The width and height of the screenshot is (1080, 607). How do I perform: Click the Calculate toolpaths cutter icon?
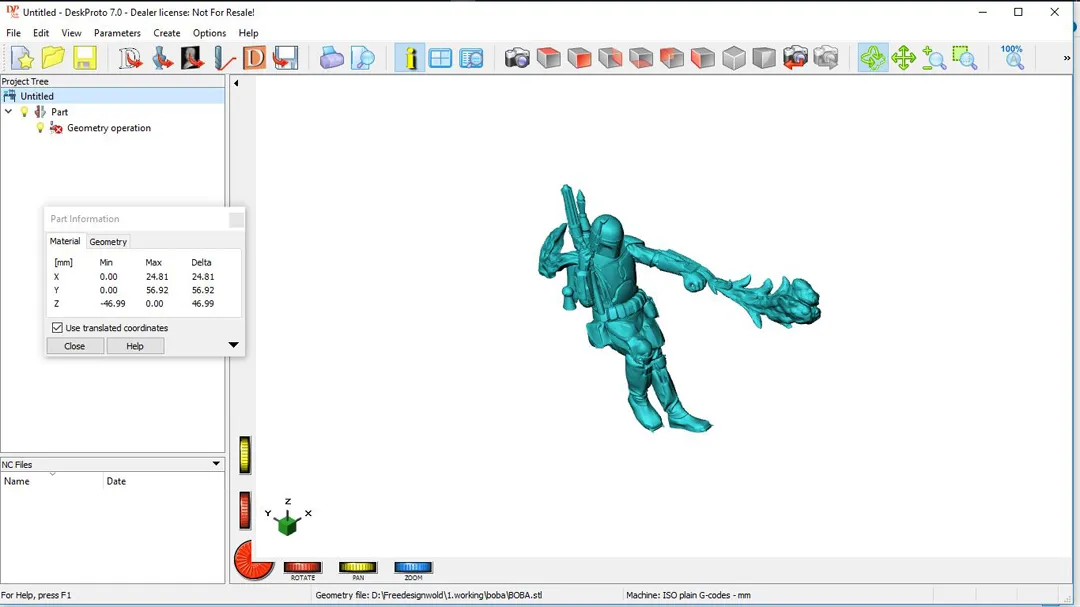(224, 58)
